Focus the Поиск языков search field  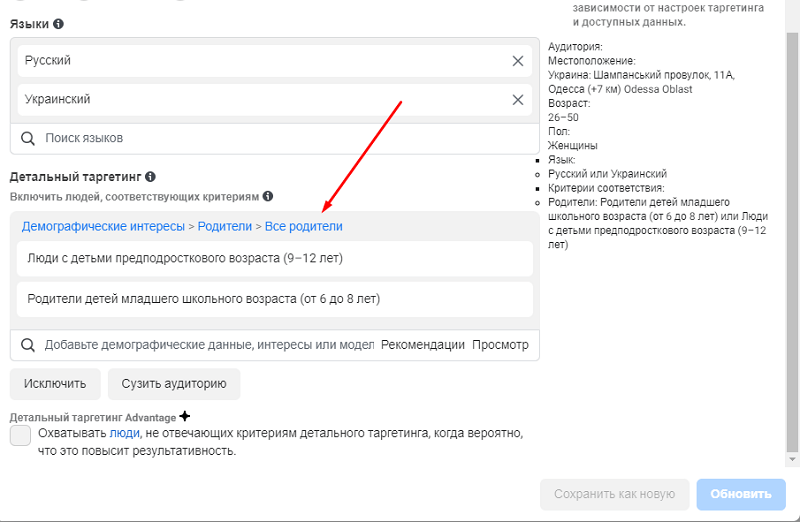274,138
